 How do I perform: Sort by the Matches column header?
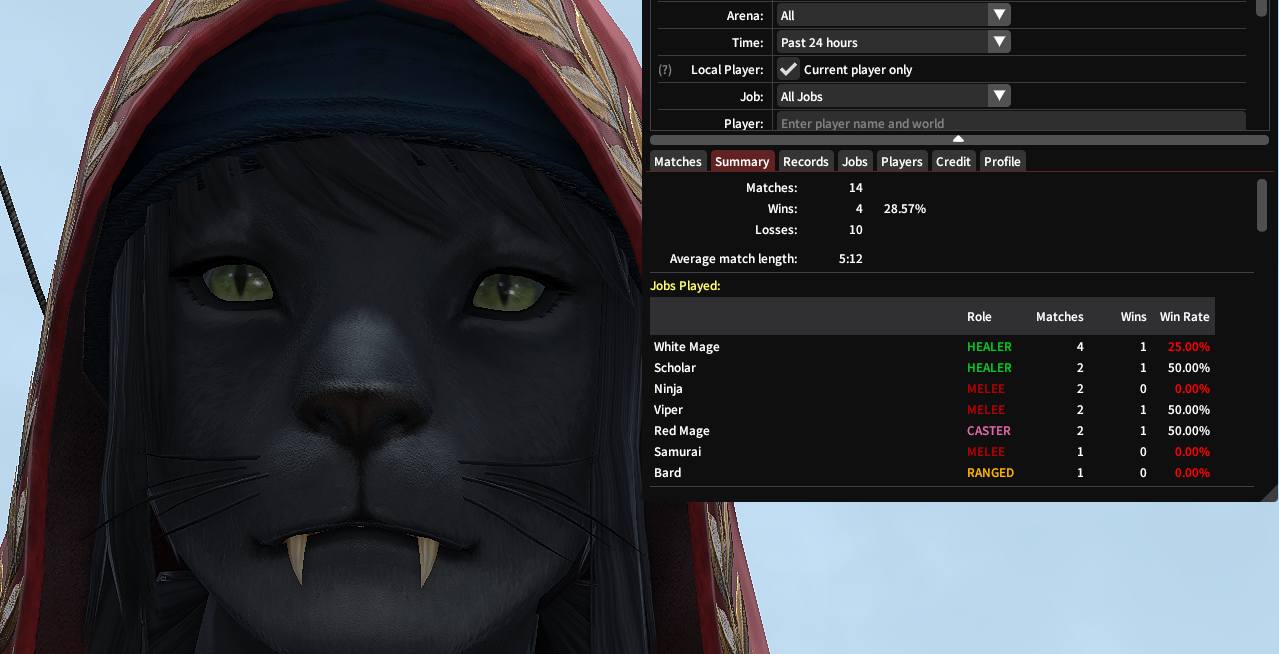1059,316
